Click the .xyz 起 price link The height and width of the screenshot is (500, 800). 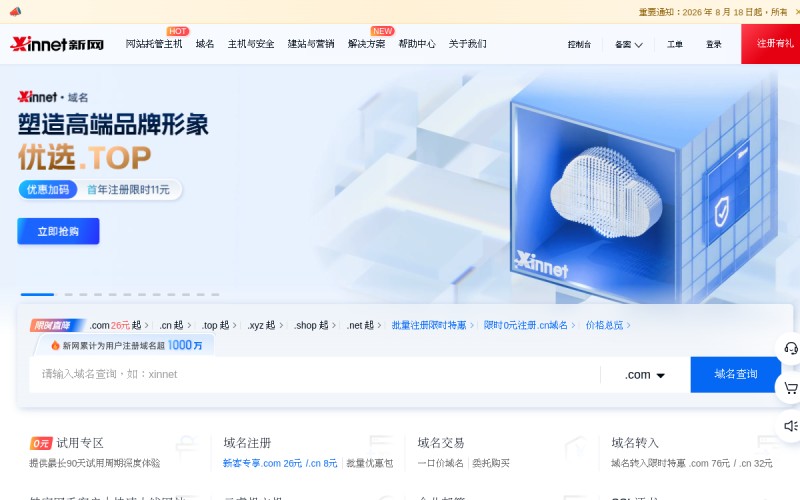265,326
